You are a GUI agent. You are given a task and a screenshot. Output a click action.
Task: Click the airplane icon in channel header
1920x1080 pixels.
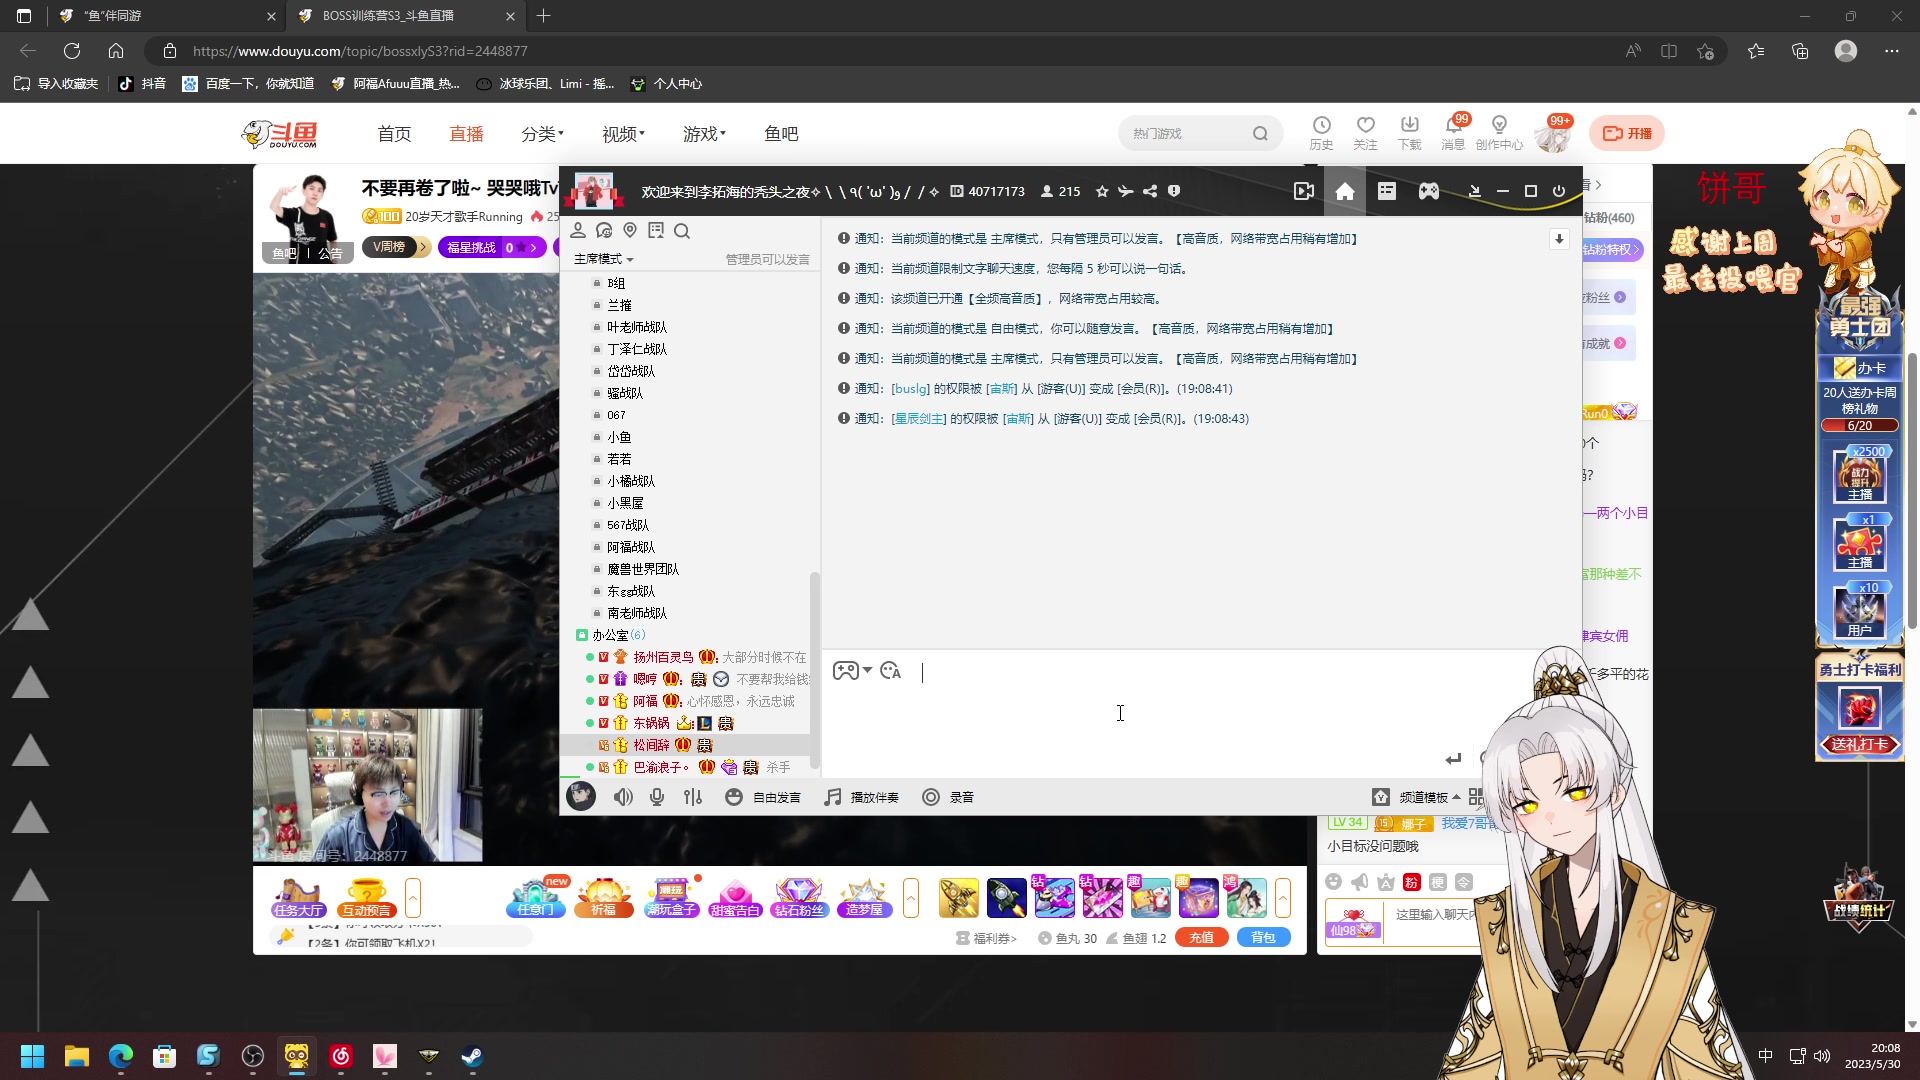point(1126,191)
